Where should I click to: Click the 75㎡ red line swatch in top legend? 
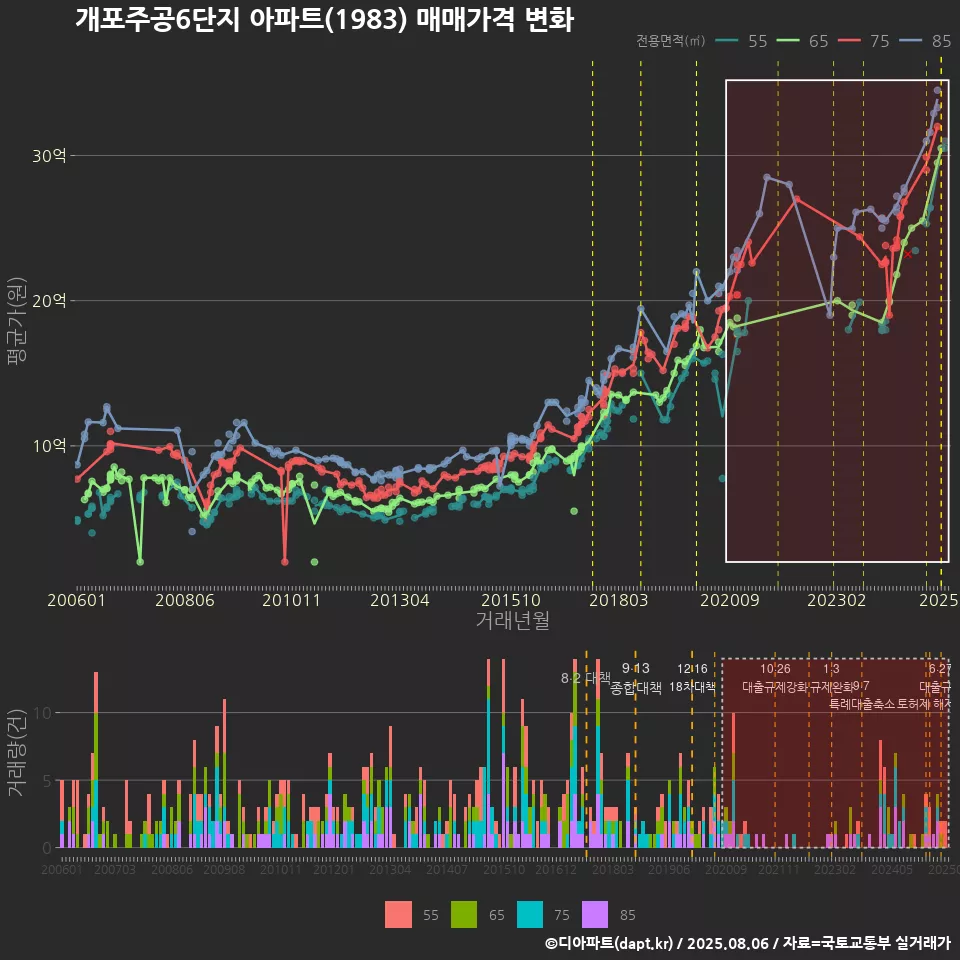pos(849,41)
